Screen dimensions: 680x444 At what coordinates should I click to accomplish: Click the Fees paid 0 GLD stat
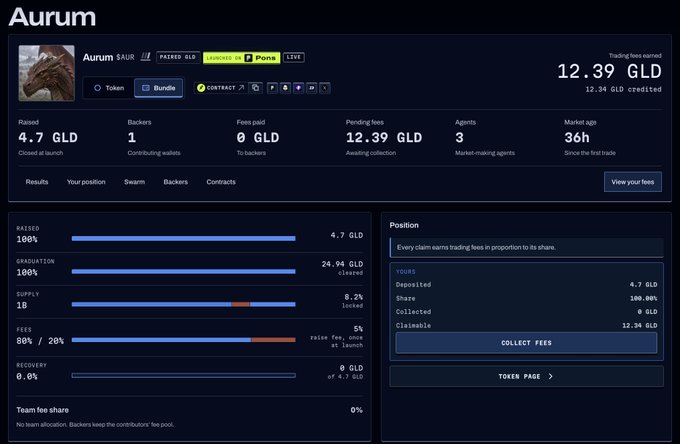258,137
